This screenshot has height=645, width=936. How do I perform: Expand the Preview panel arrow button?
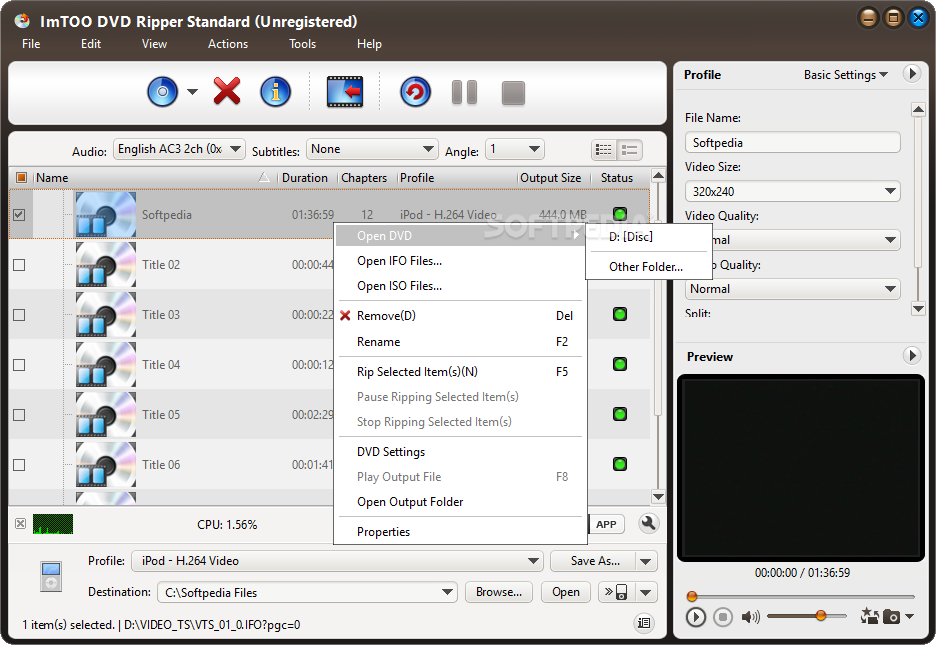click(x=912, y=356)
